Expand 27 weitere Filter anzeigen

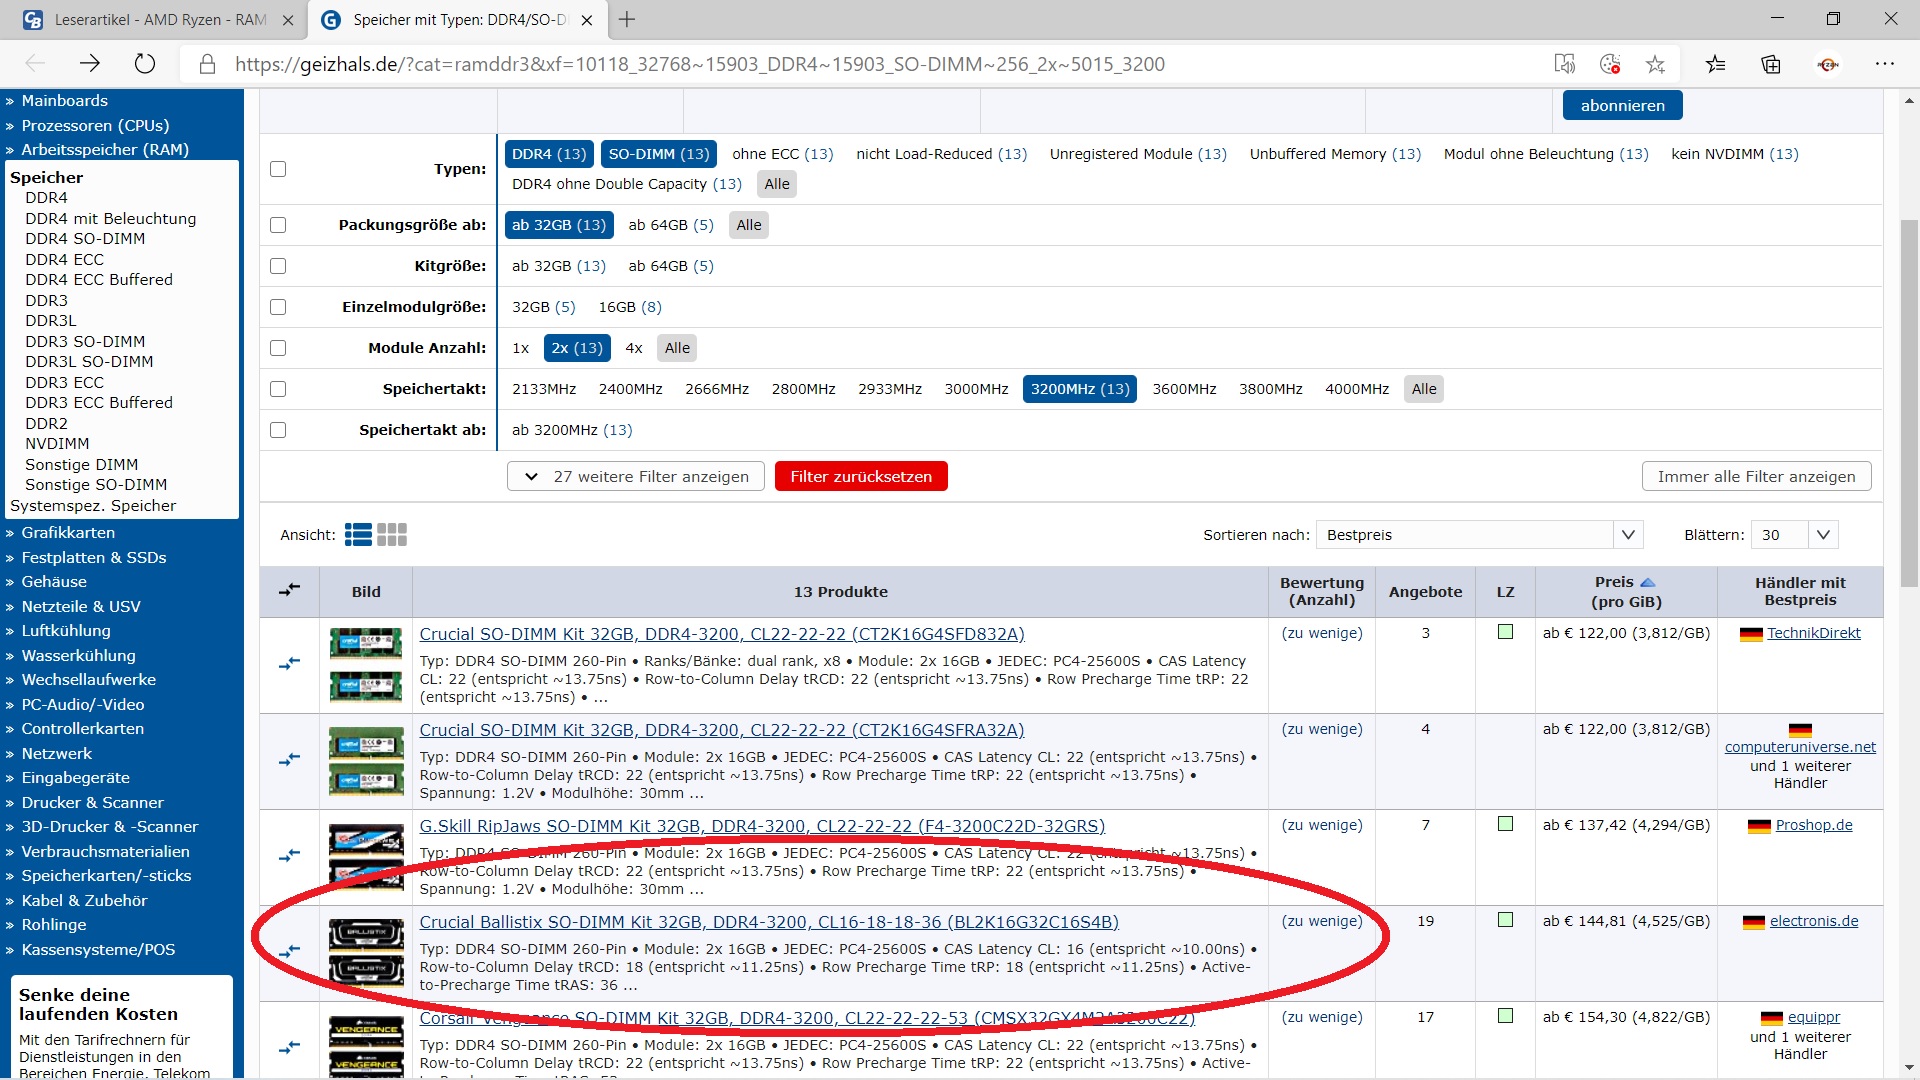(636, 477)
